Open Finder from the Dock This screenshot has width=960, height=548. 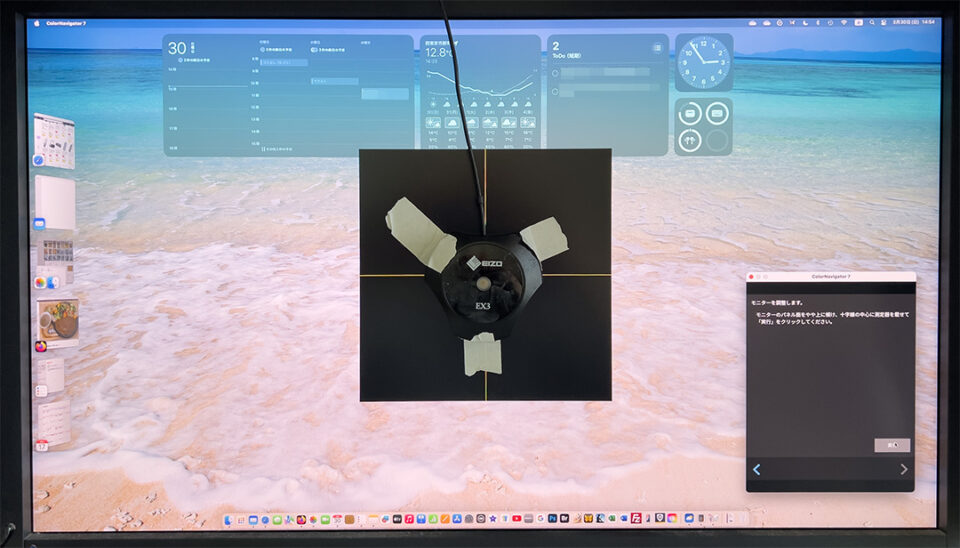pos(229,519)
